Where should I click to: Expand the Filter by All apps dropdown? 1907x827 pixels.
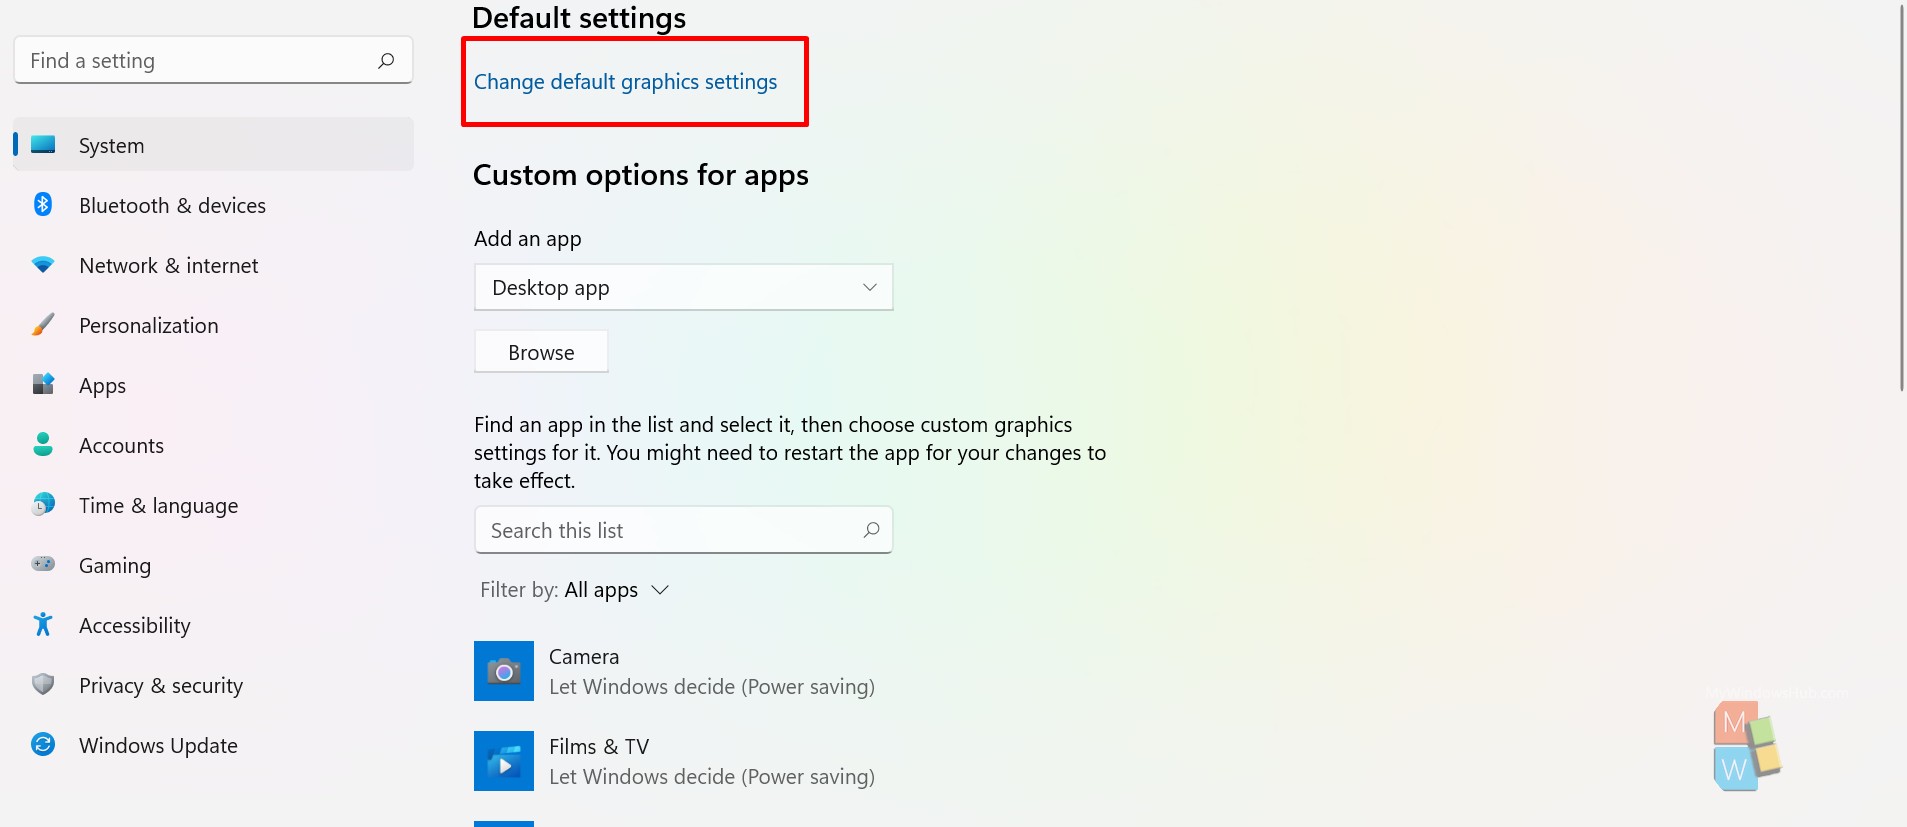[575, 590]
